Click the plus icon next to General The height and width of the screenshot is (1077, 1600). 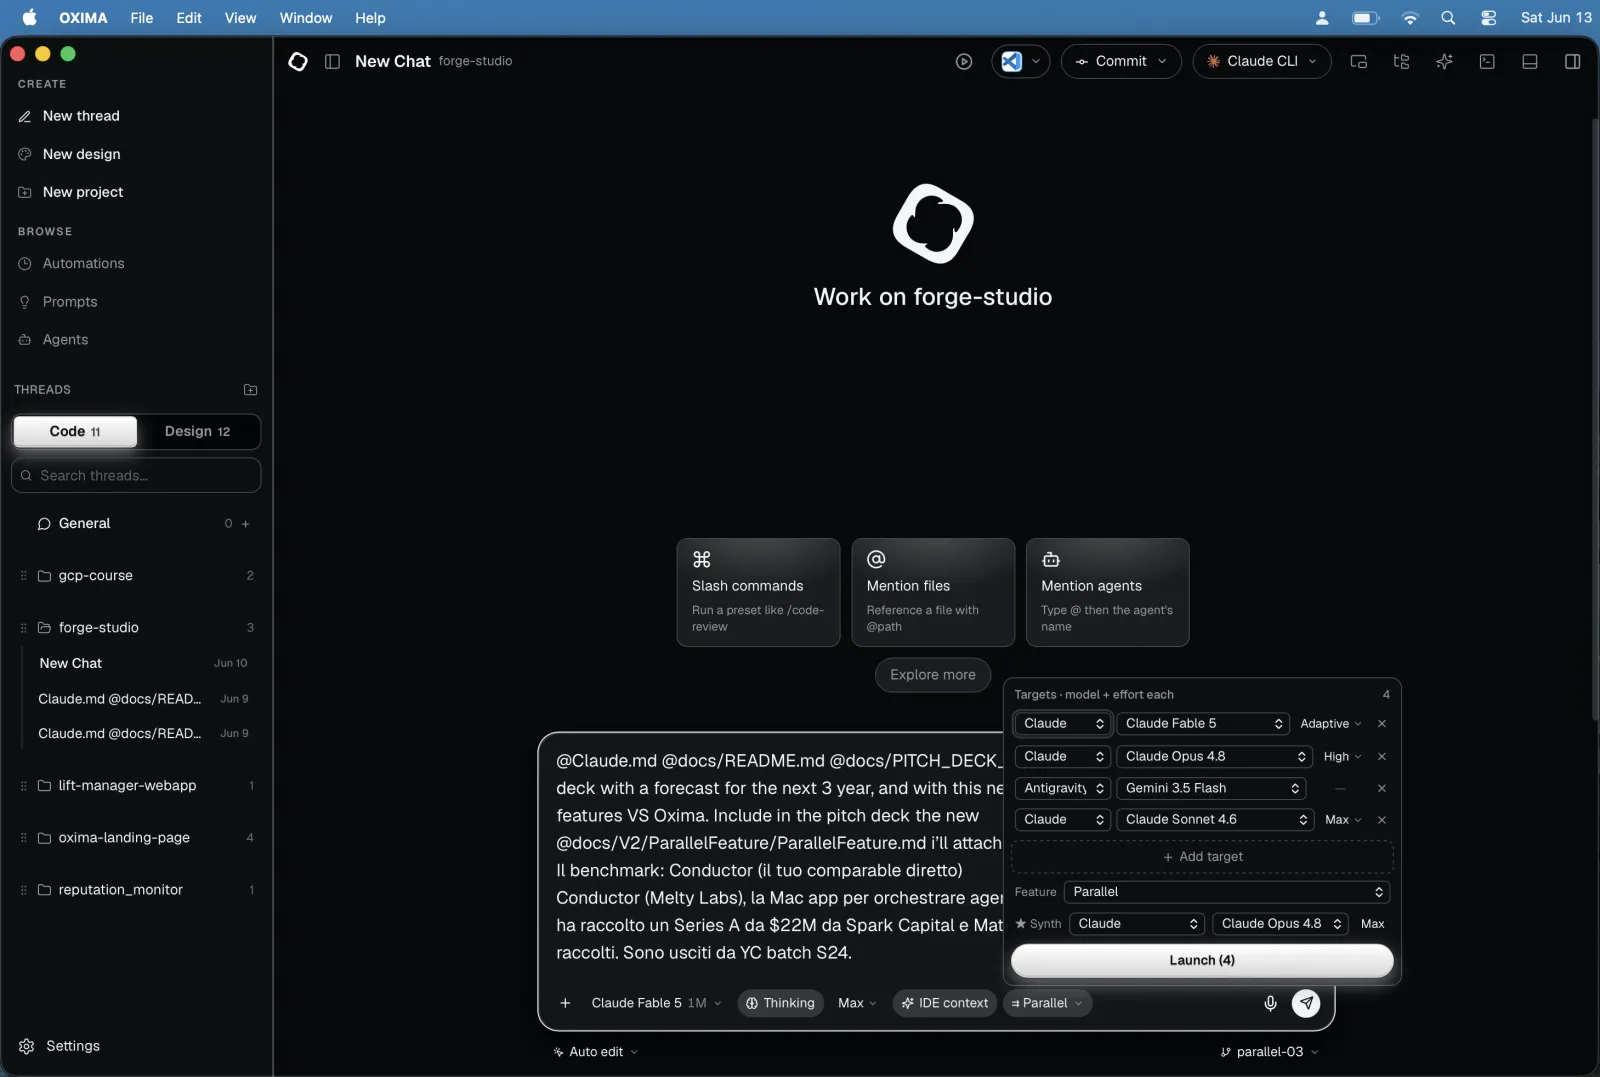(x=246, y=524)
